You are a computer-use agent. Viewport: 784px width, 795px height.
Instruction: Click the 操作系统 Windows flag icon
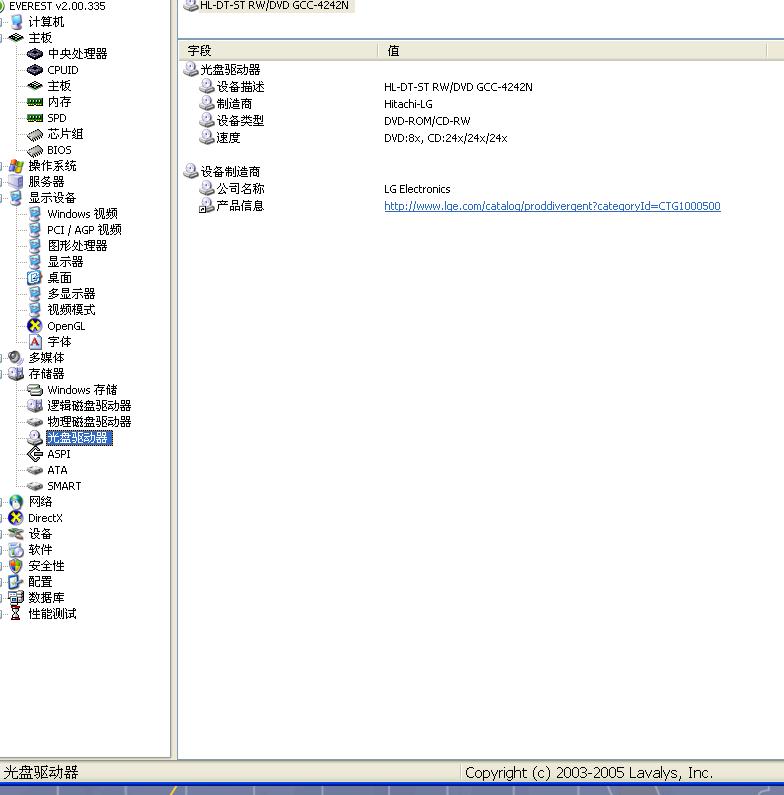tap(16, 166)
